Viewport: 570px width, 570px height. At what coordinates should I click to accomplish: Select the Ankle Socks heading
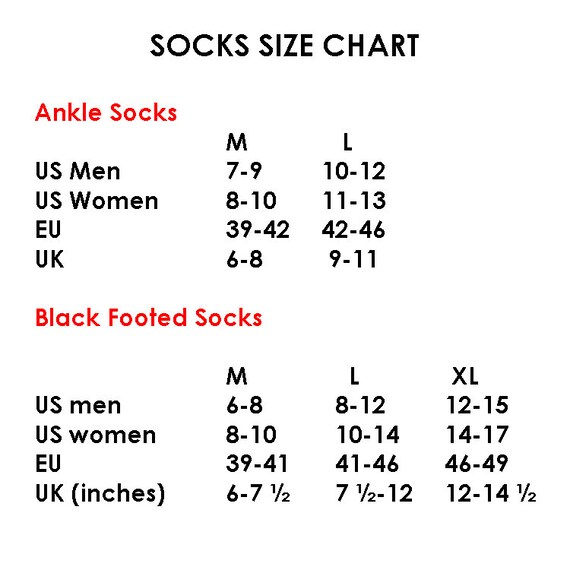(106, 112)
